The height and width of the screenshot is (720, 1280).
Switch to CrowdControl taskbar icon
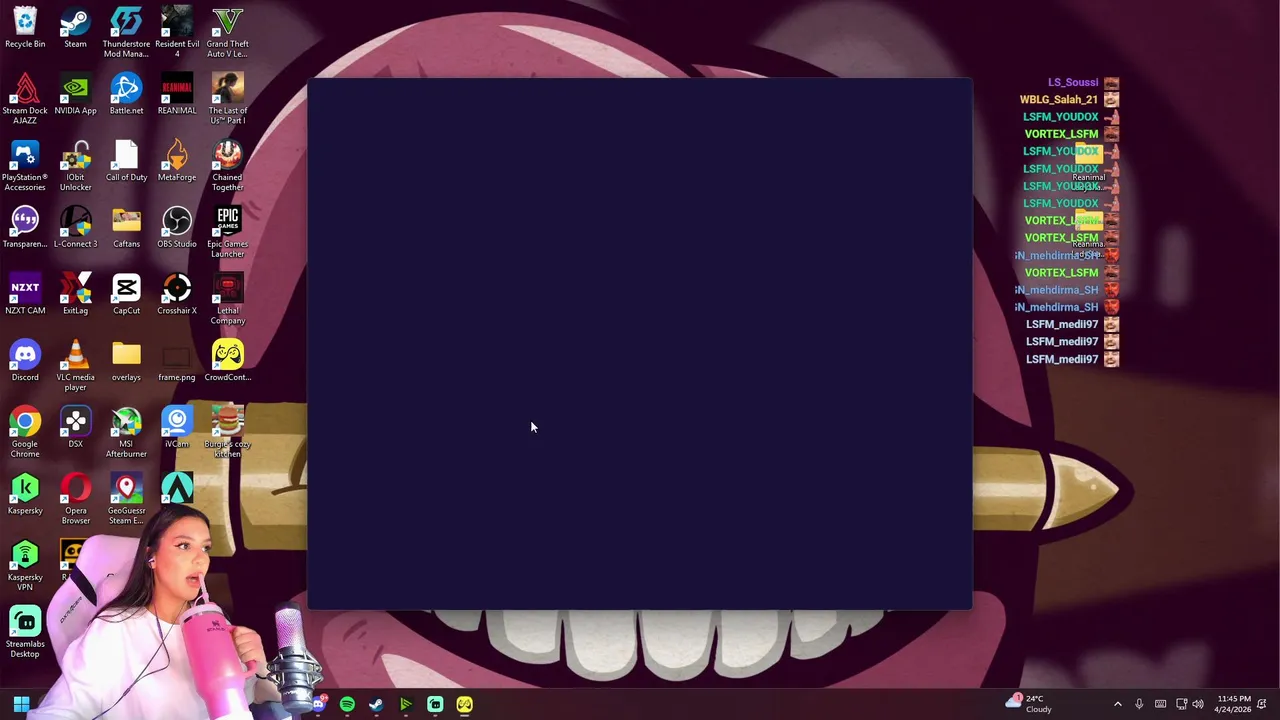click(x=464, y=705)
